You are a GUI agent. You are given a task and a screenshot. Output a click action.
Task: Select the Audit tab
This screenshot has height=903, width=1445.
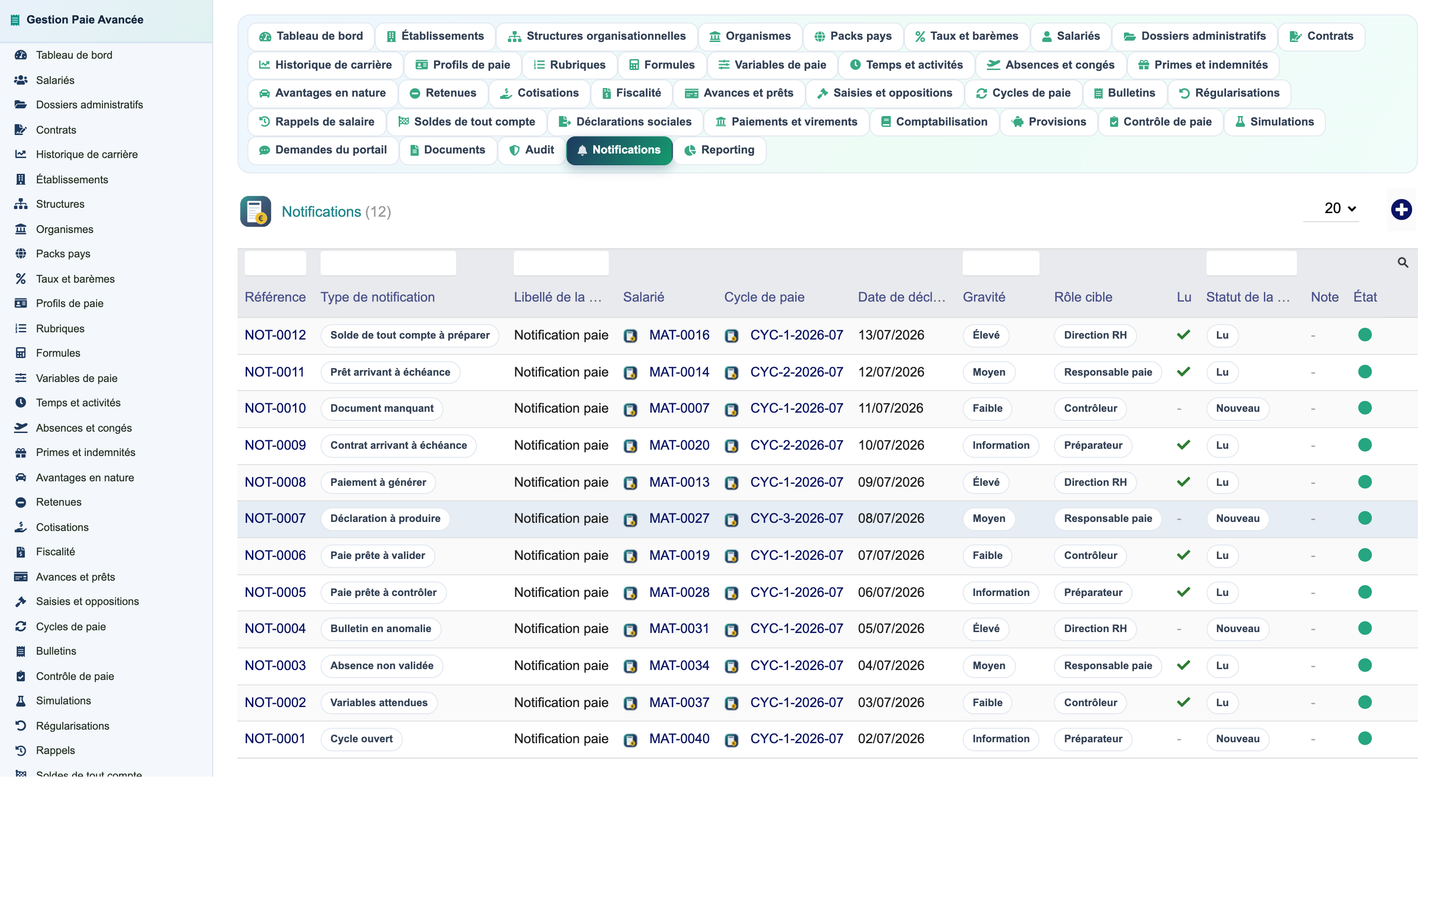[532, 150]
